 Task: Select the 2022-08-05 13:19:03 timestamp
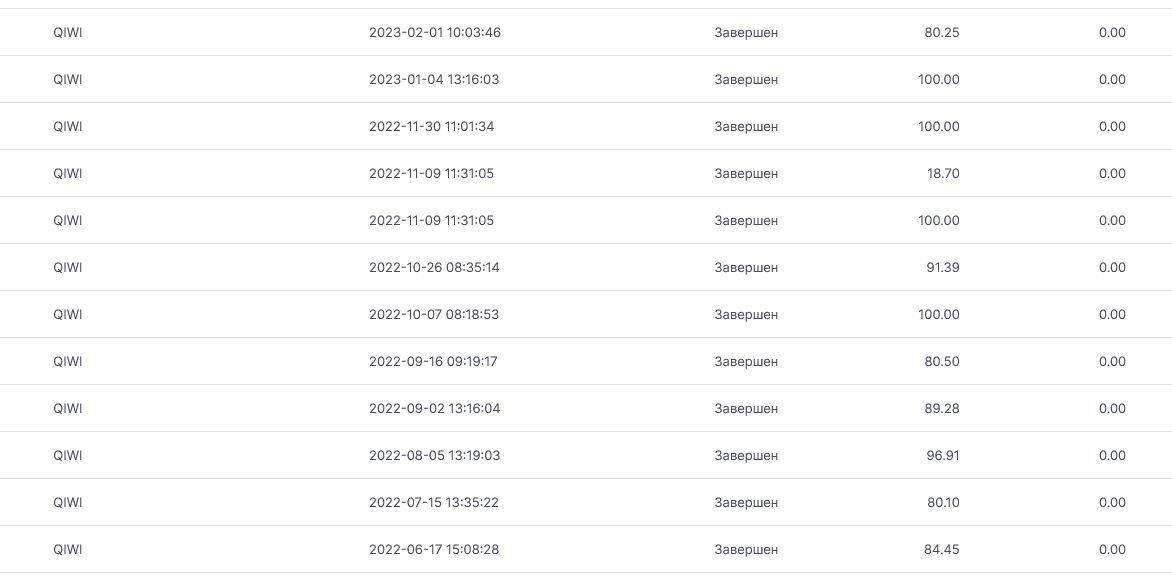point(434,456)
